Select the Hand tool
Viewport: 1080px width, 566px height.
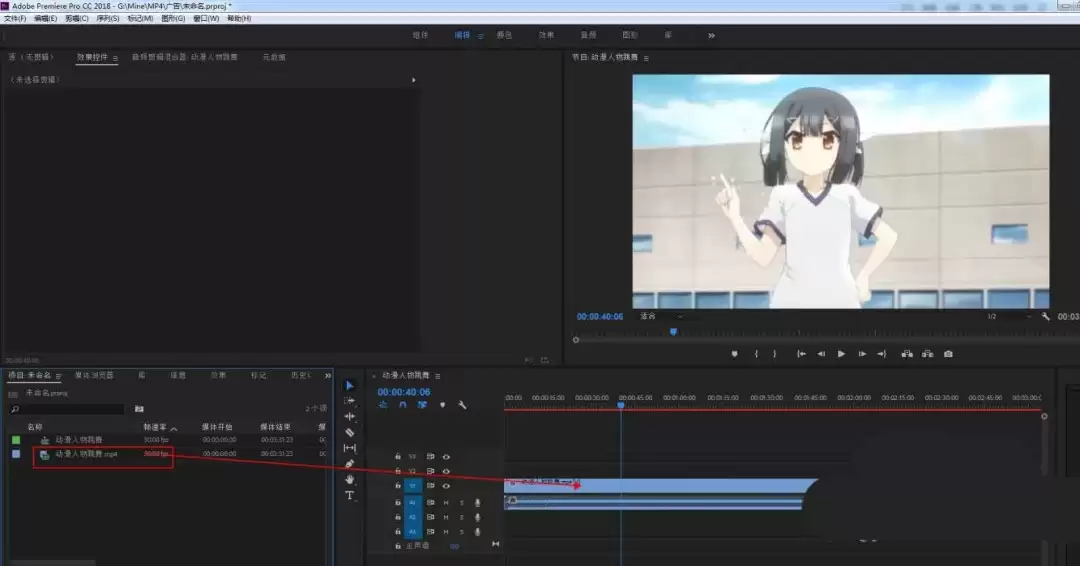coord(349,479)
